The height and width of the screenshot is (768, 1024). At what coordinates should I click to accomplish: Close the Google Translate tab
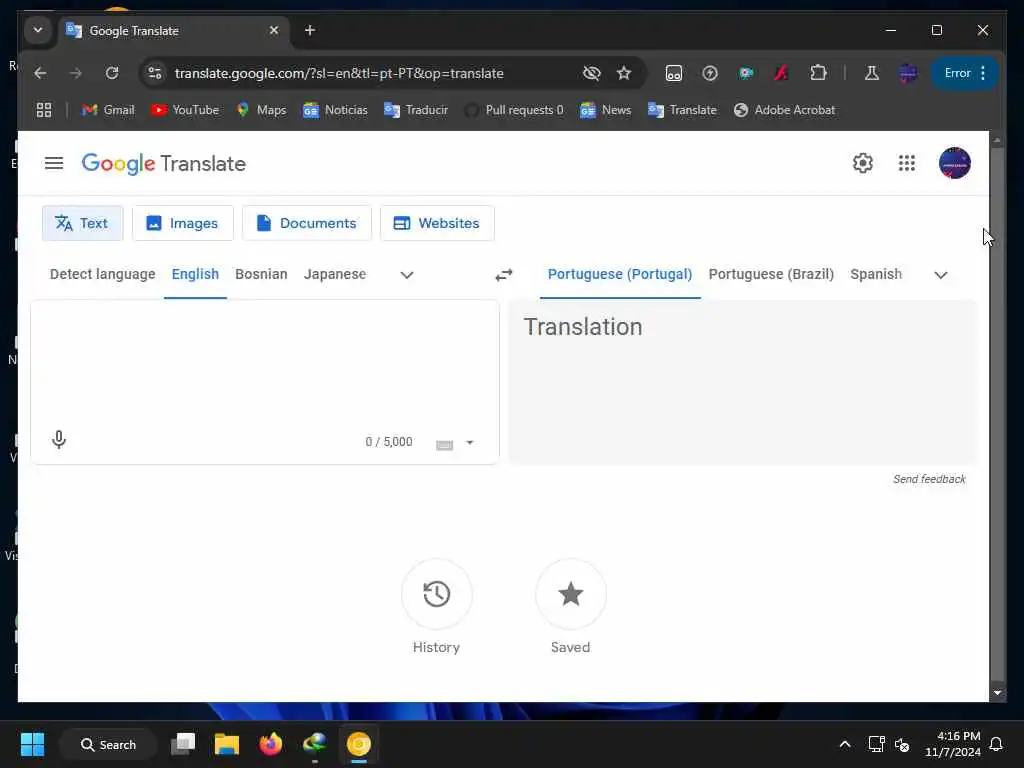click(274, 30)
